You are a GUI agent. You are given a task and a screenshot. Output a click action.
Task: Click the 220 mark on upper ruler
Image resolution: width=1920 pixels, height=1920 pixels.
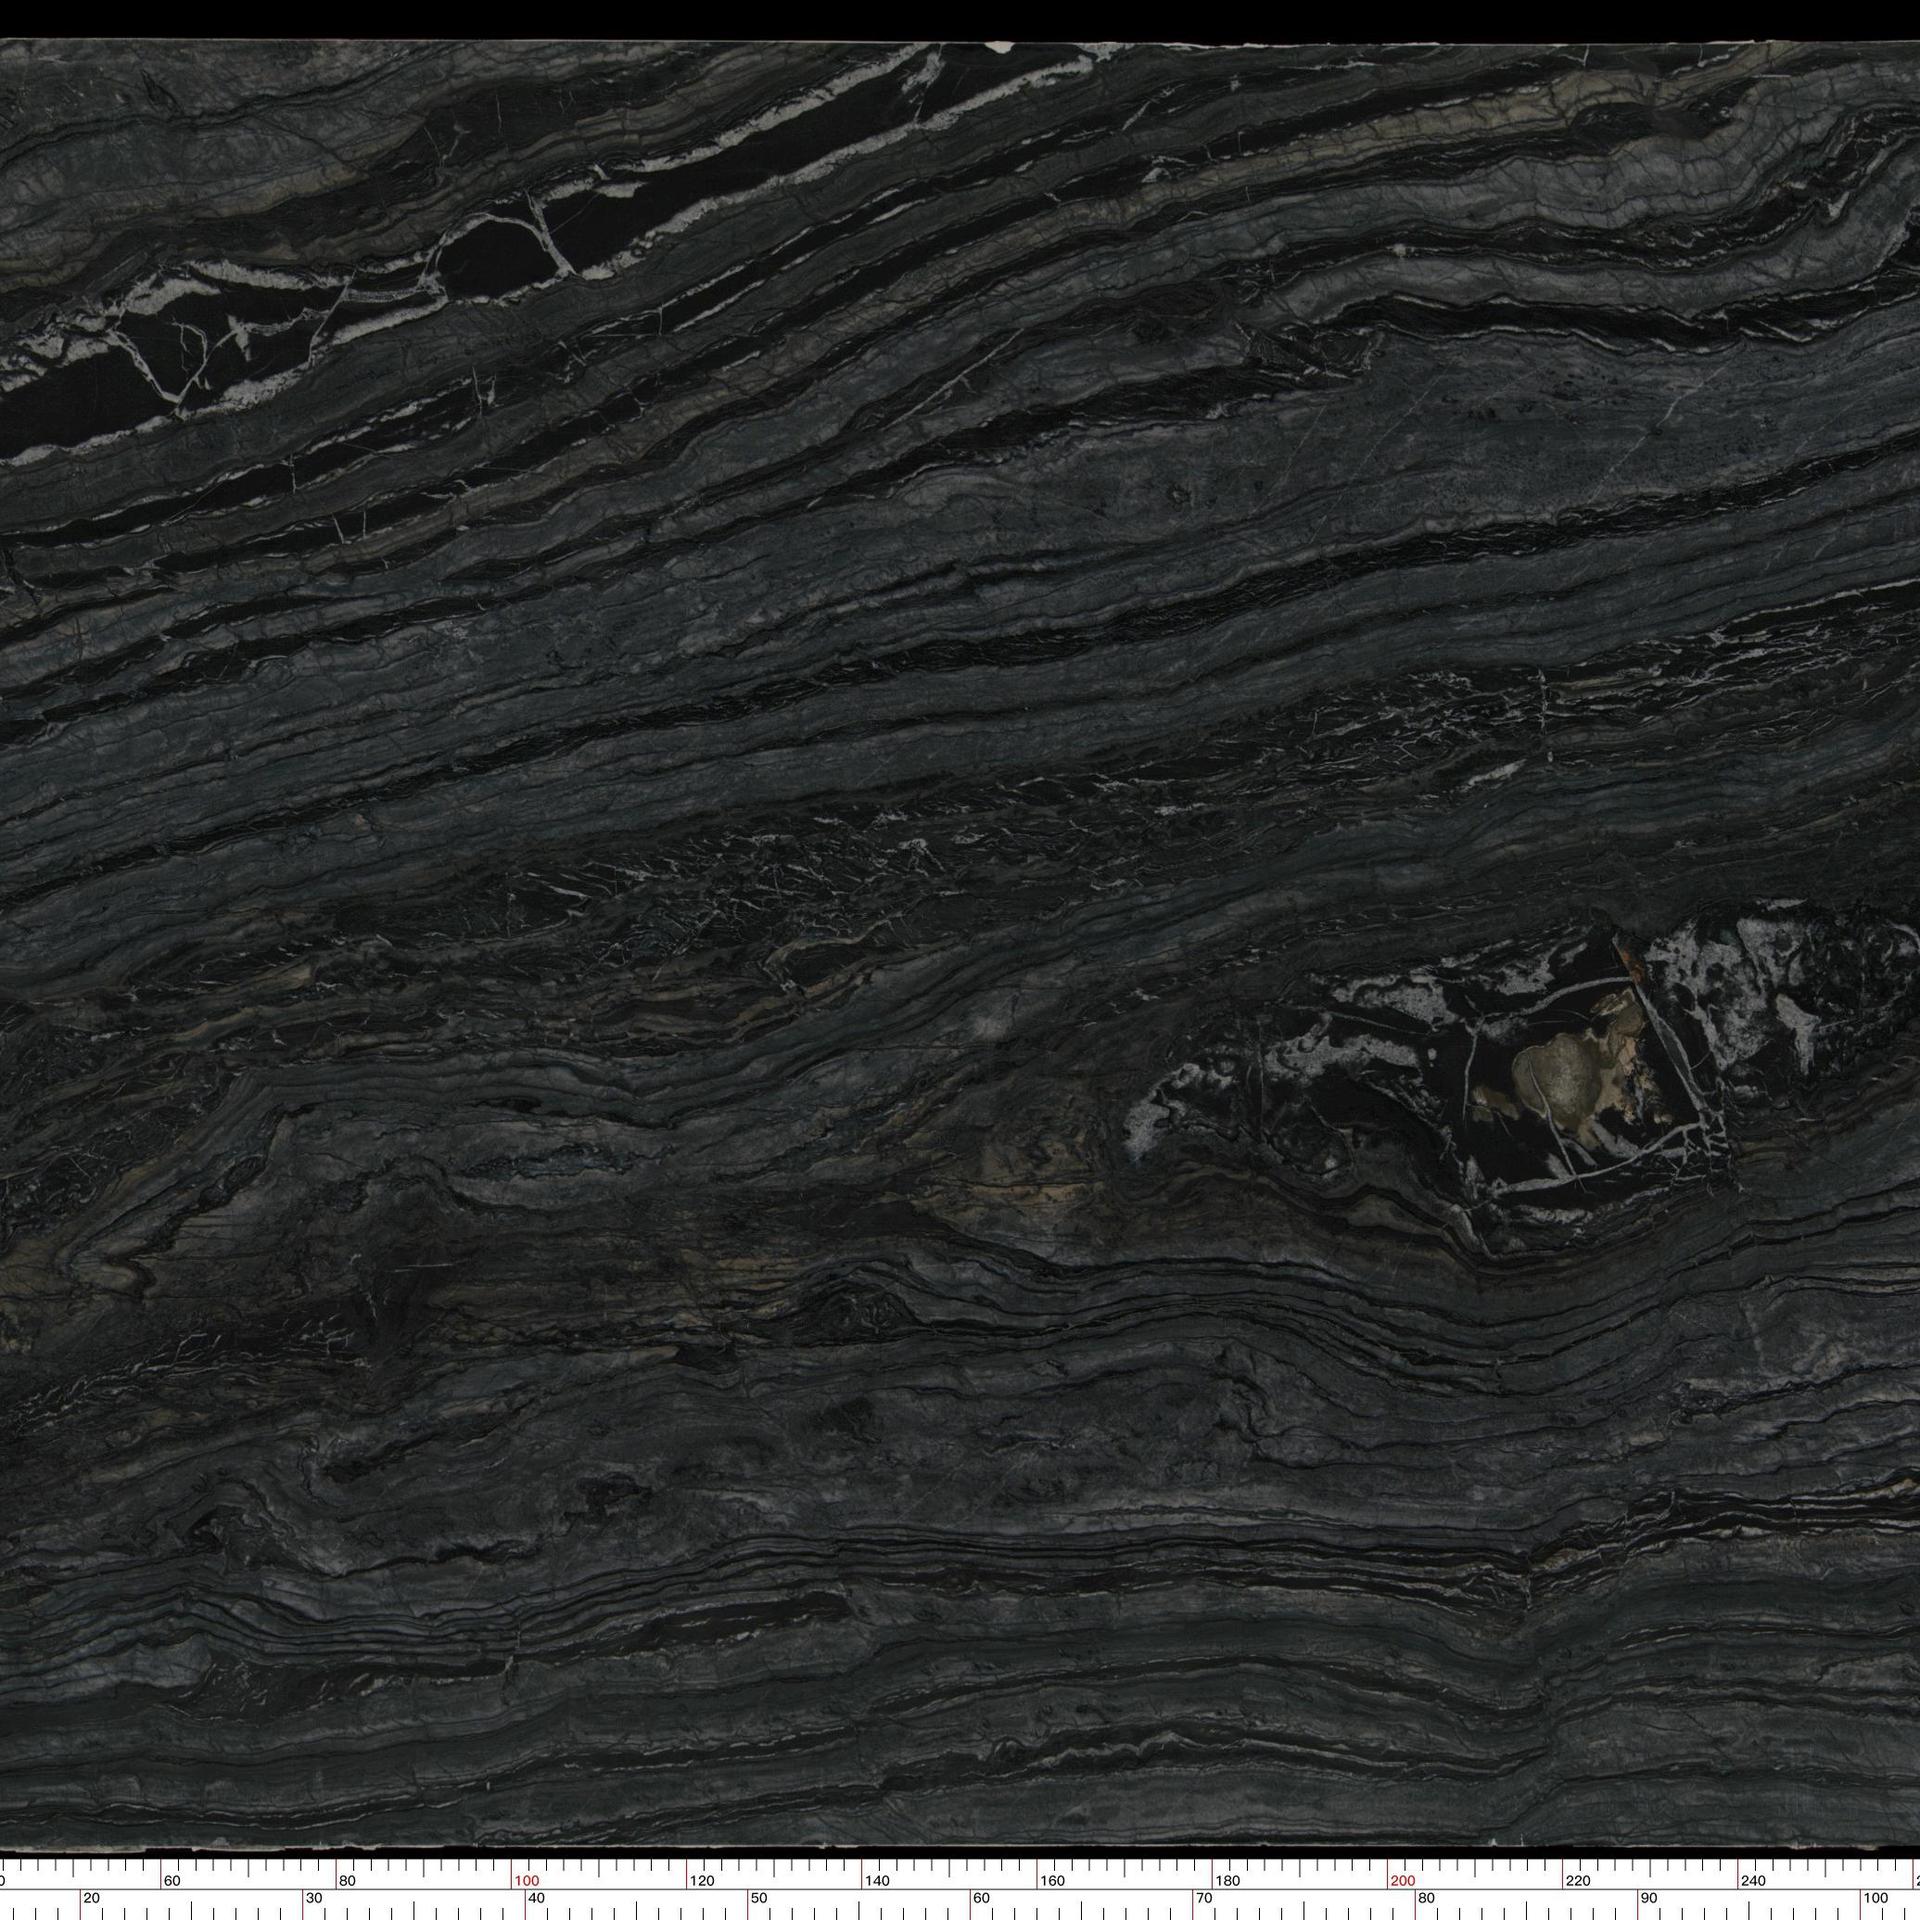(x=1577, y=1881)
